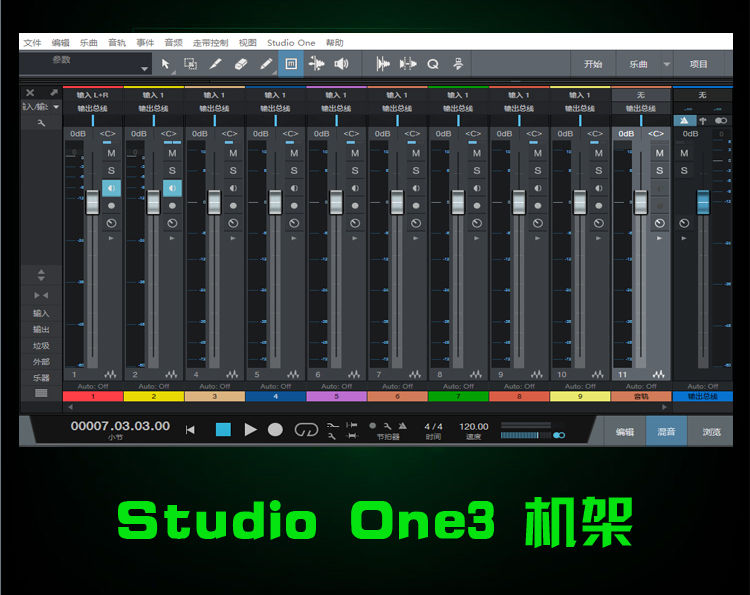Click the Quantize Q icon
The image size is (750, 595).
433,64
